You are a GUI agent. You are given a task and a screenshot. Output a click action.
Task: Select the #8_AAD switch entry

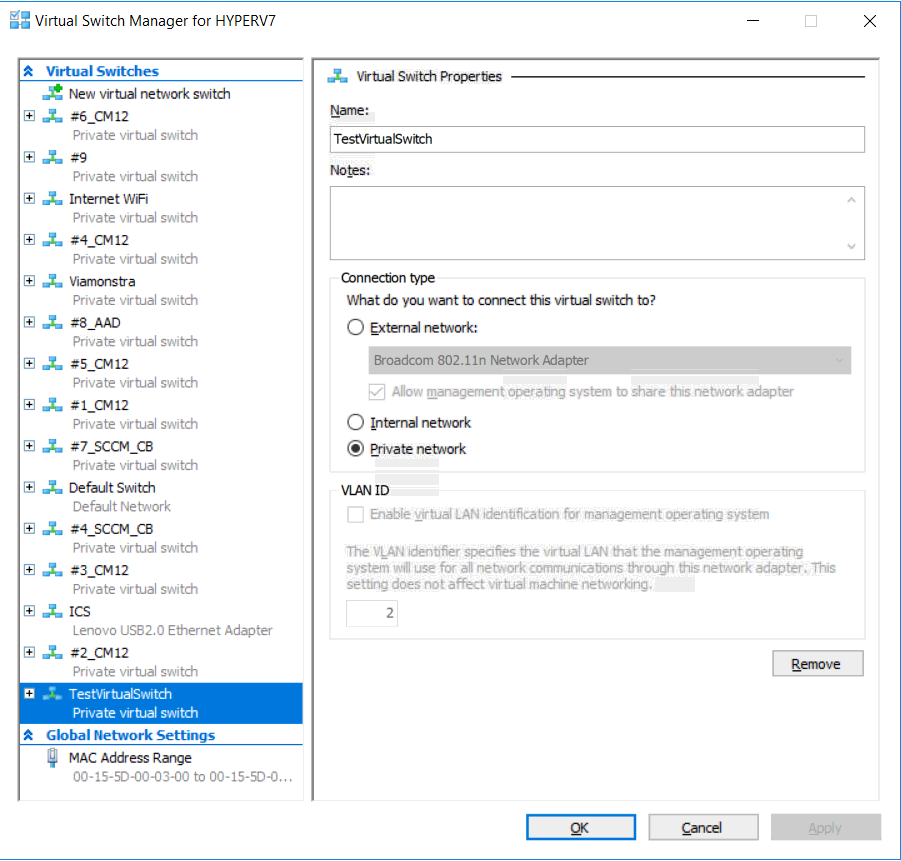(x=161, y=332)
